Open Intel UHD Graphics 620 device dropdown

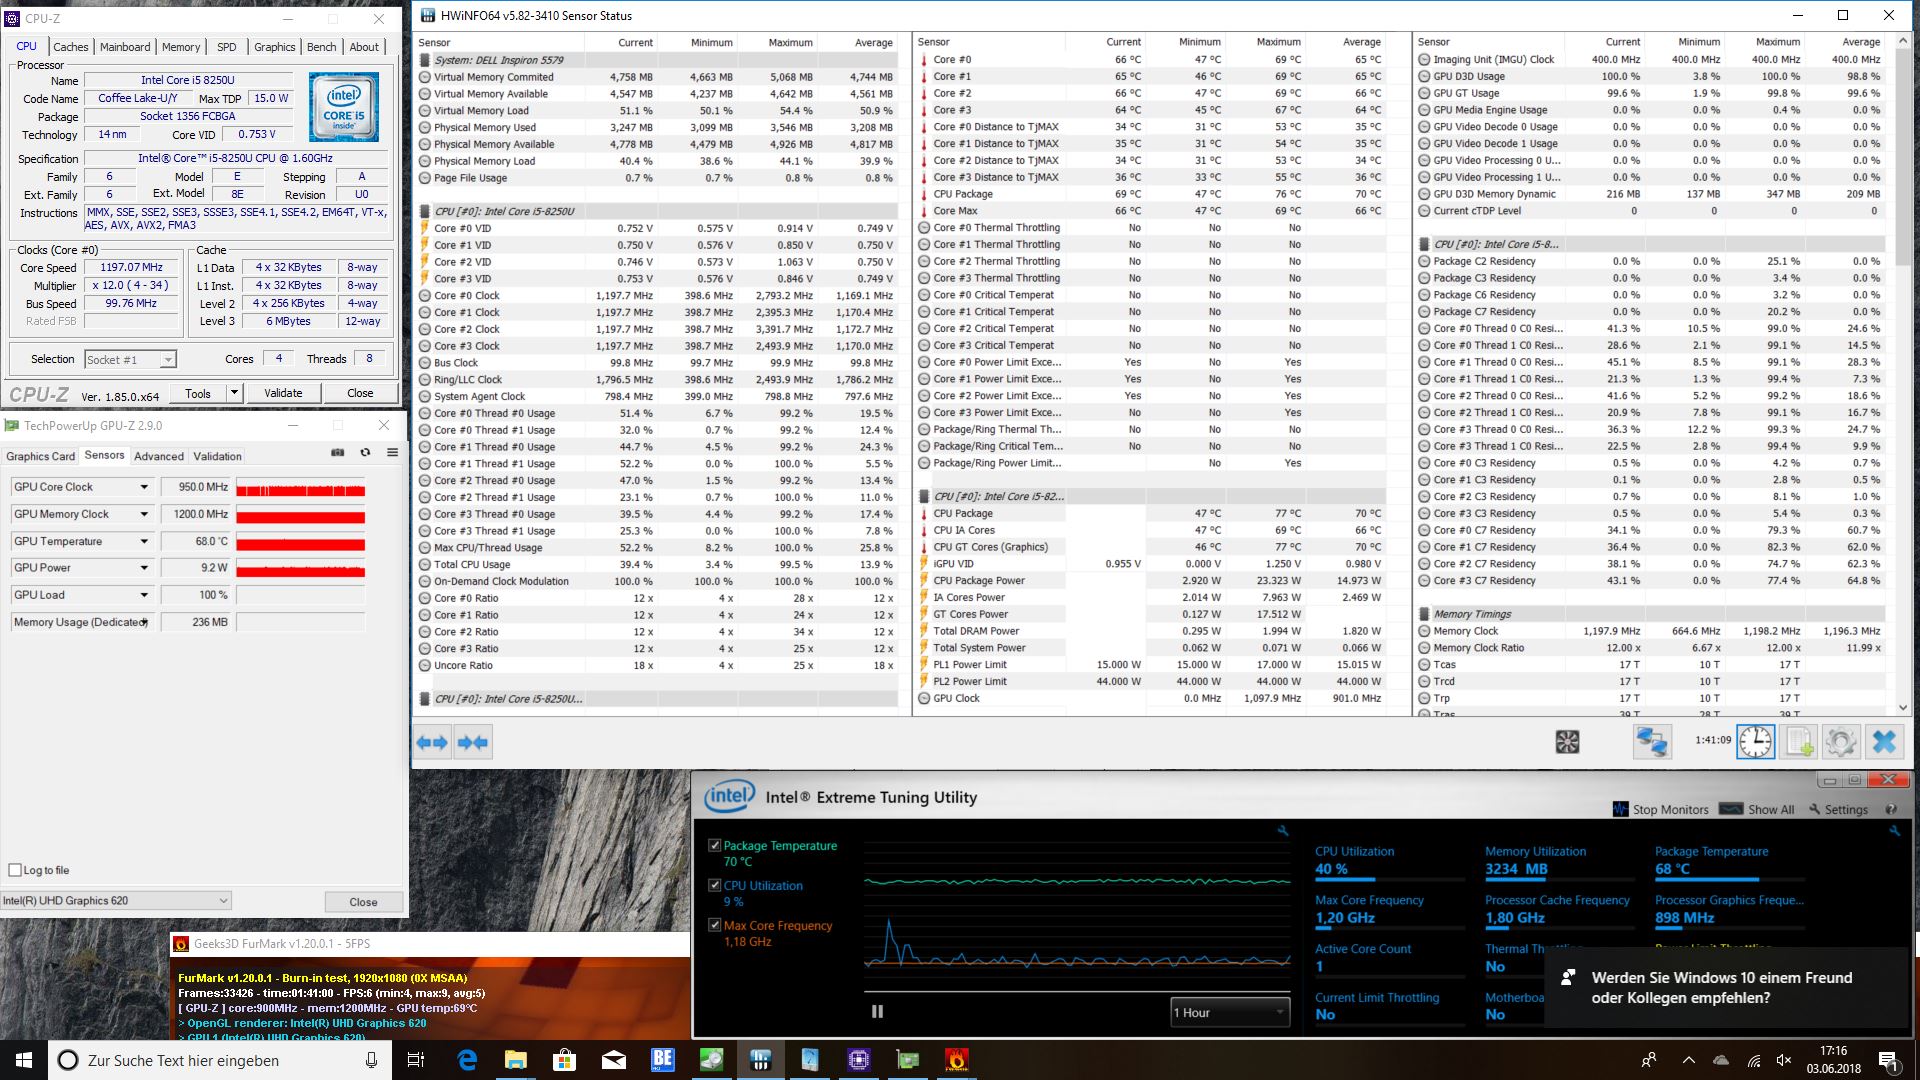pos(116,900)
